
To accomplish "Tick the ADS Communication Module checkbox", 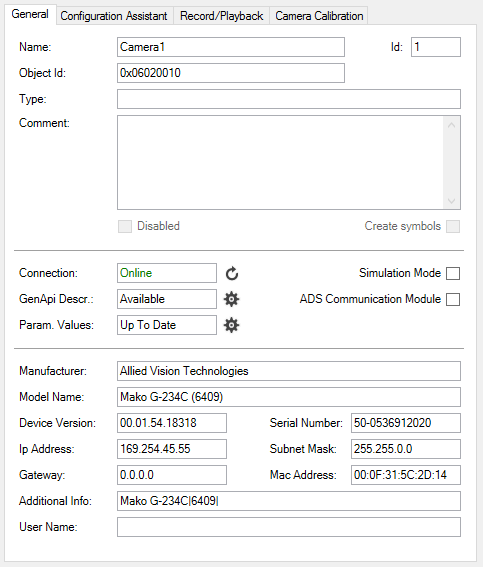I will tap(453, 299).
